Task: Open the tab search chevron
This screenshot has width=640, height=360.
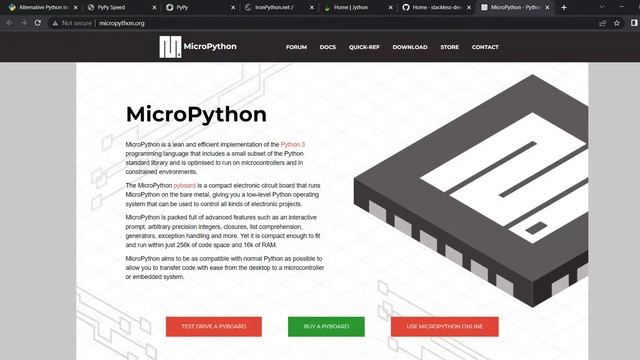Action: point(602,7)
